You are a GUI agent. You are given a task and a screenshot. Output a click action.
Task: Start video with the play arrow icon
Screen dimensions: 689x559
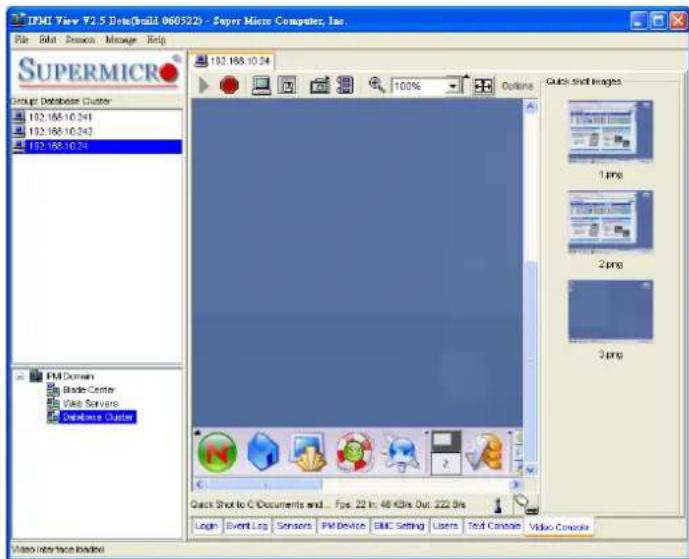point(203,85)
